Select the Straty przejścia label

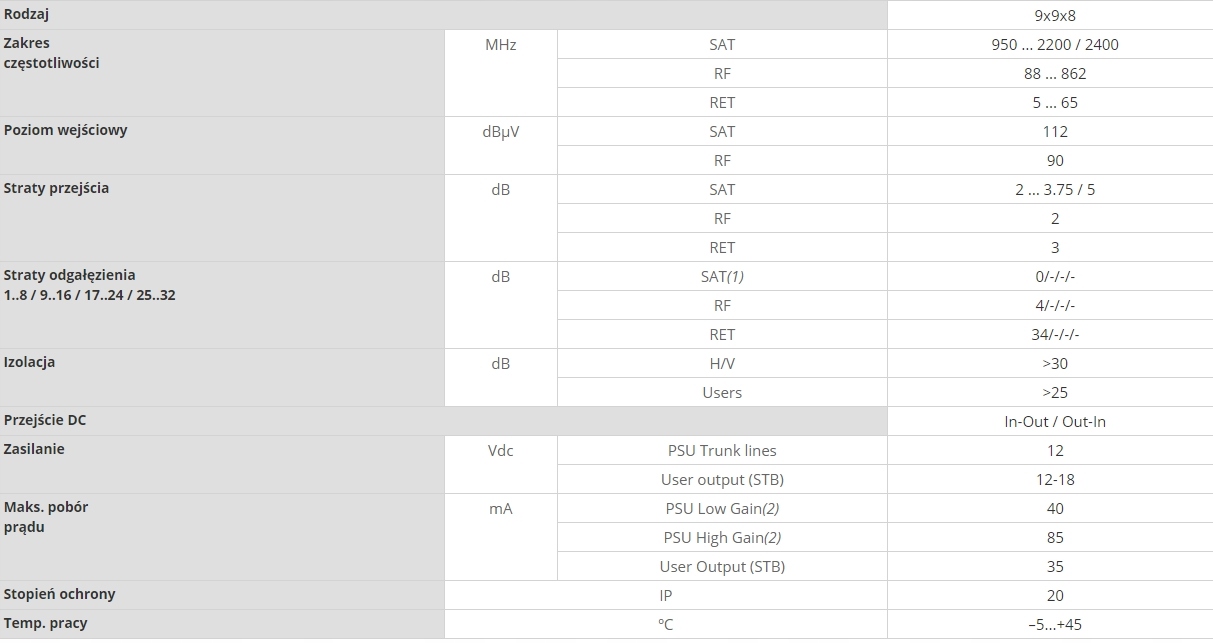[x=56, y=188]
